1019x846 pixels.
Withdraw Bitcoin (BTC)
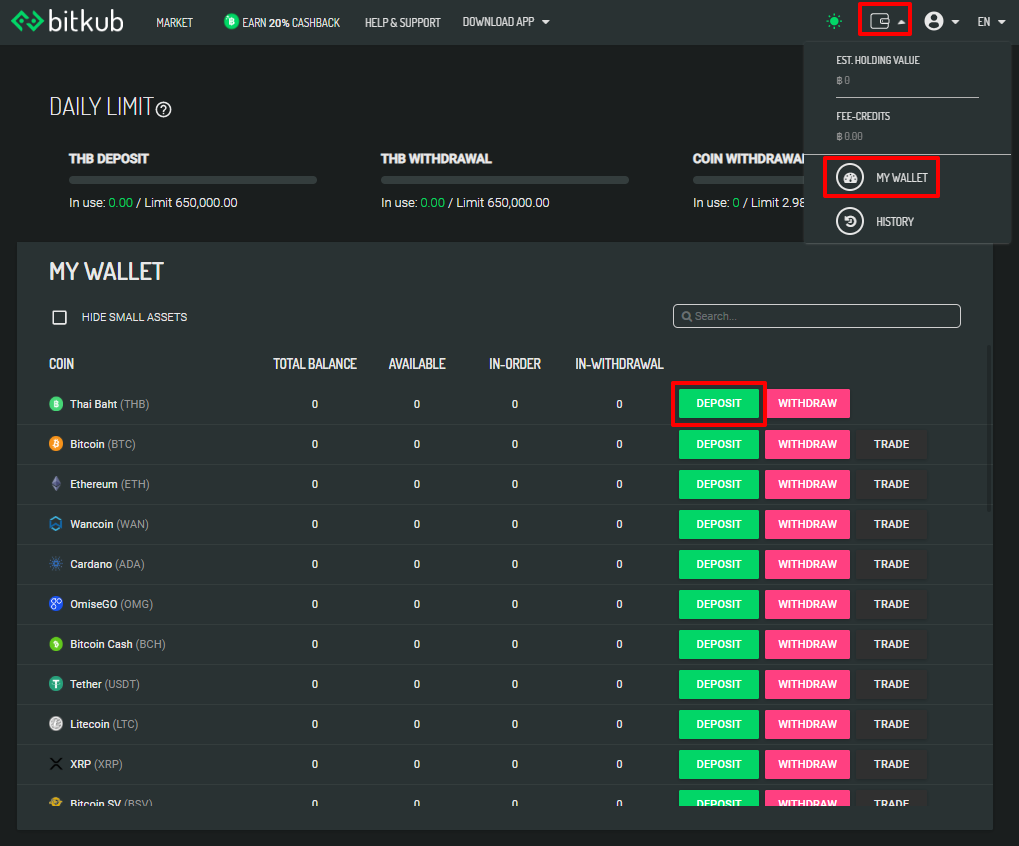coord(807,444)
